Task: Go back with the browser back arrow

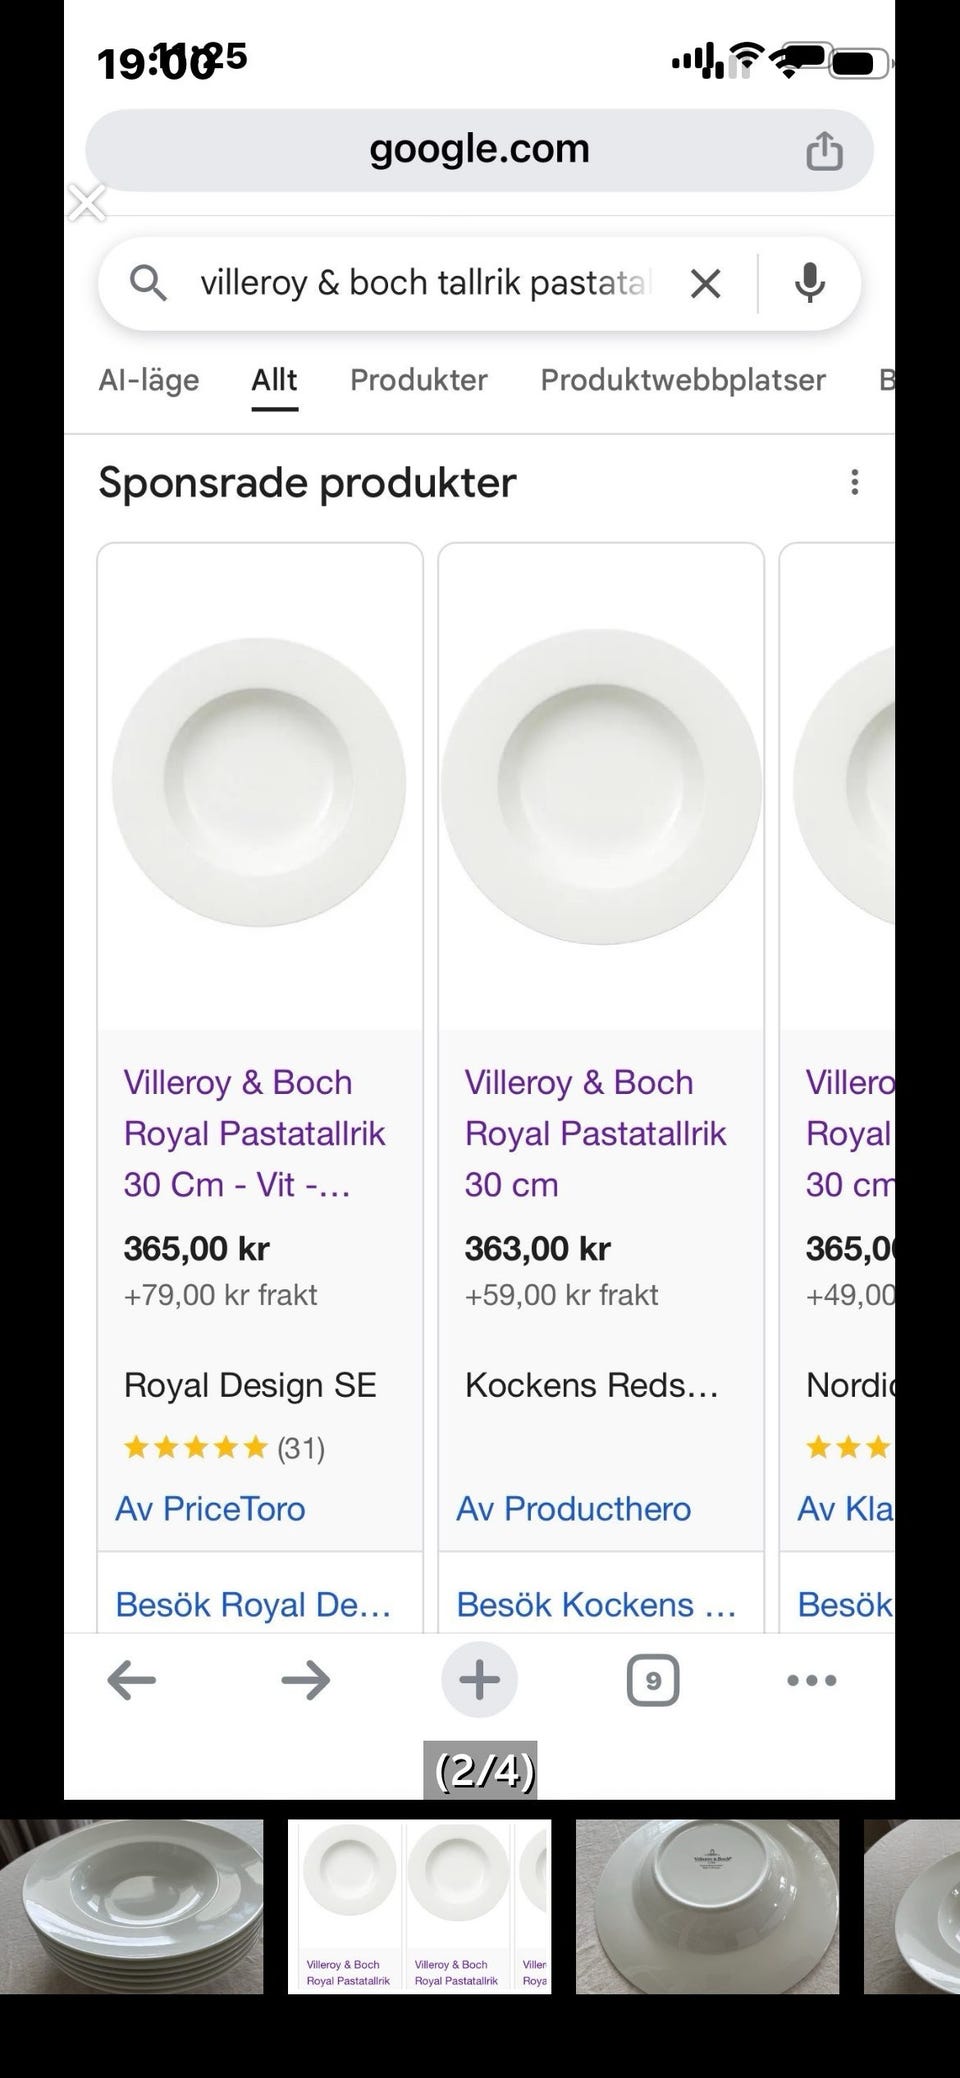Action: [132, 1680]
